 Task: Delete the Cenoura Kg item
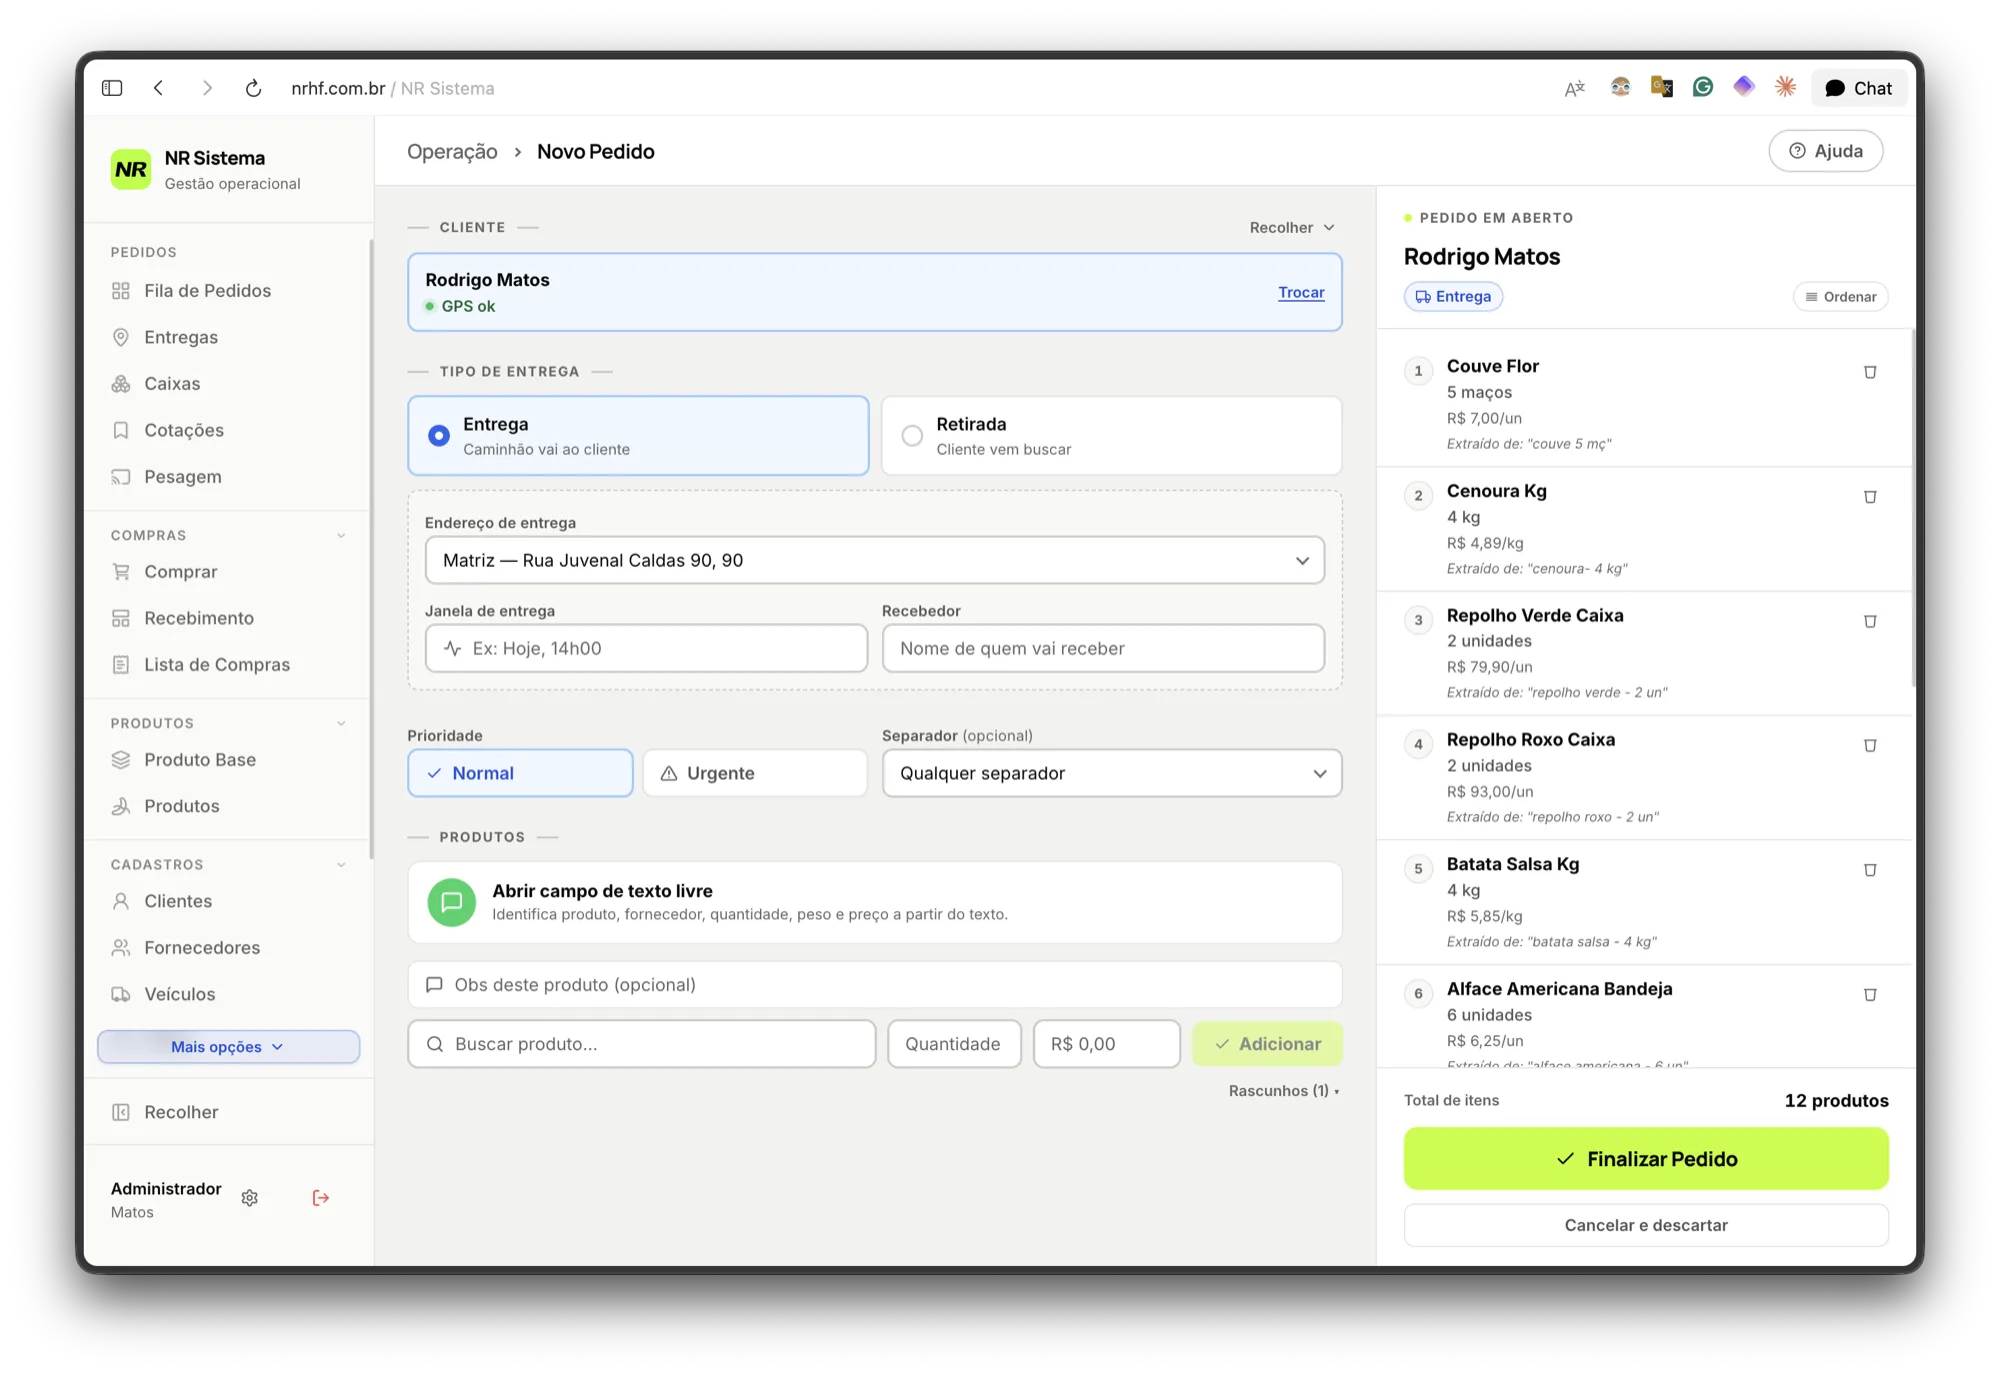pos(1870,497)
